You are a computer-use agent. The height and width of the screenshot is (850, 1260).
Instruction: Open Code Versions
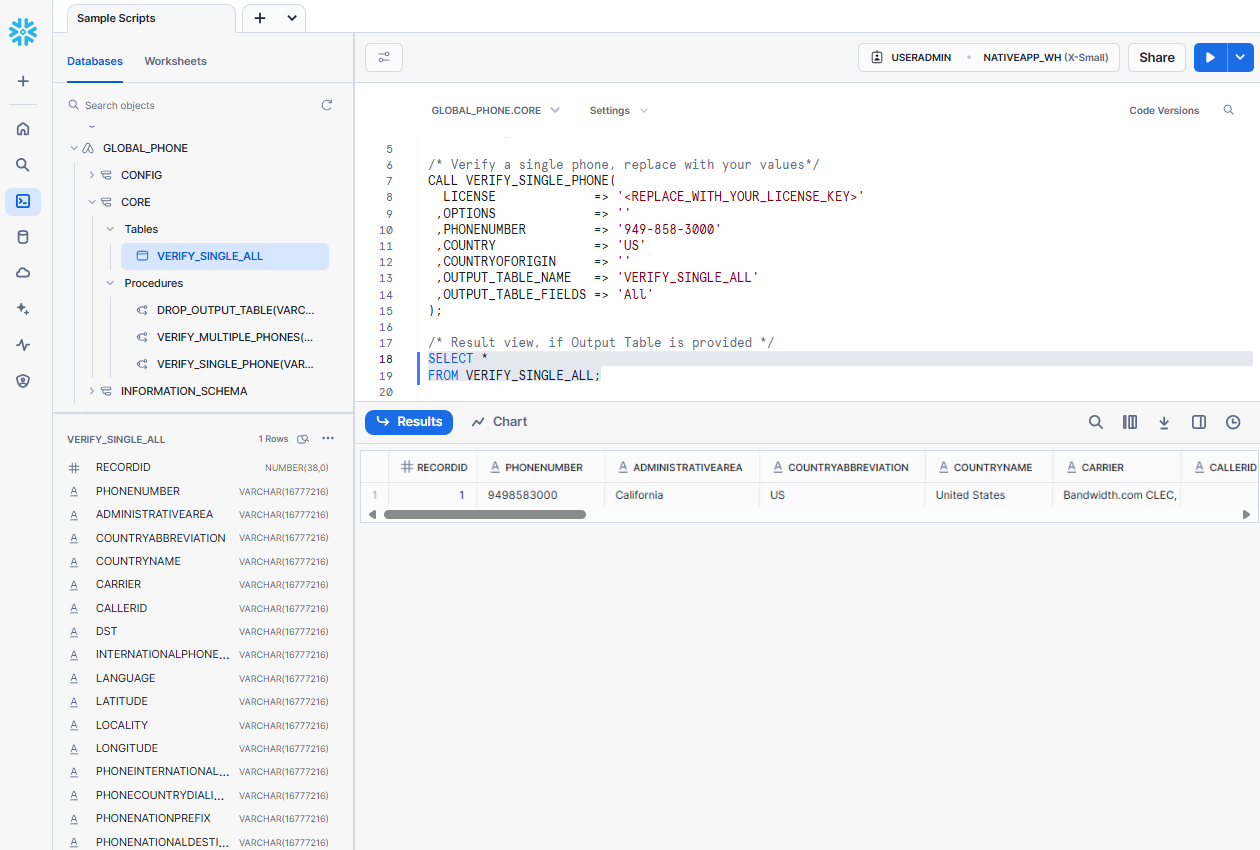(1164, 110)
